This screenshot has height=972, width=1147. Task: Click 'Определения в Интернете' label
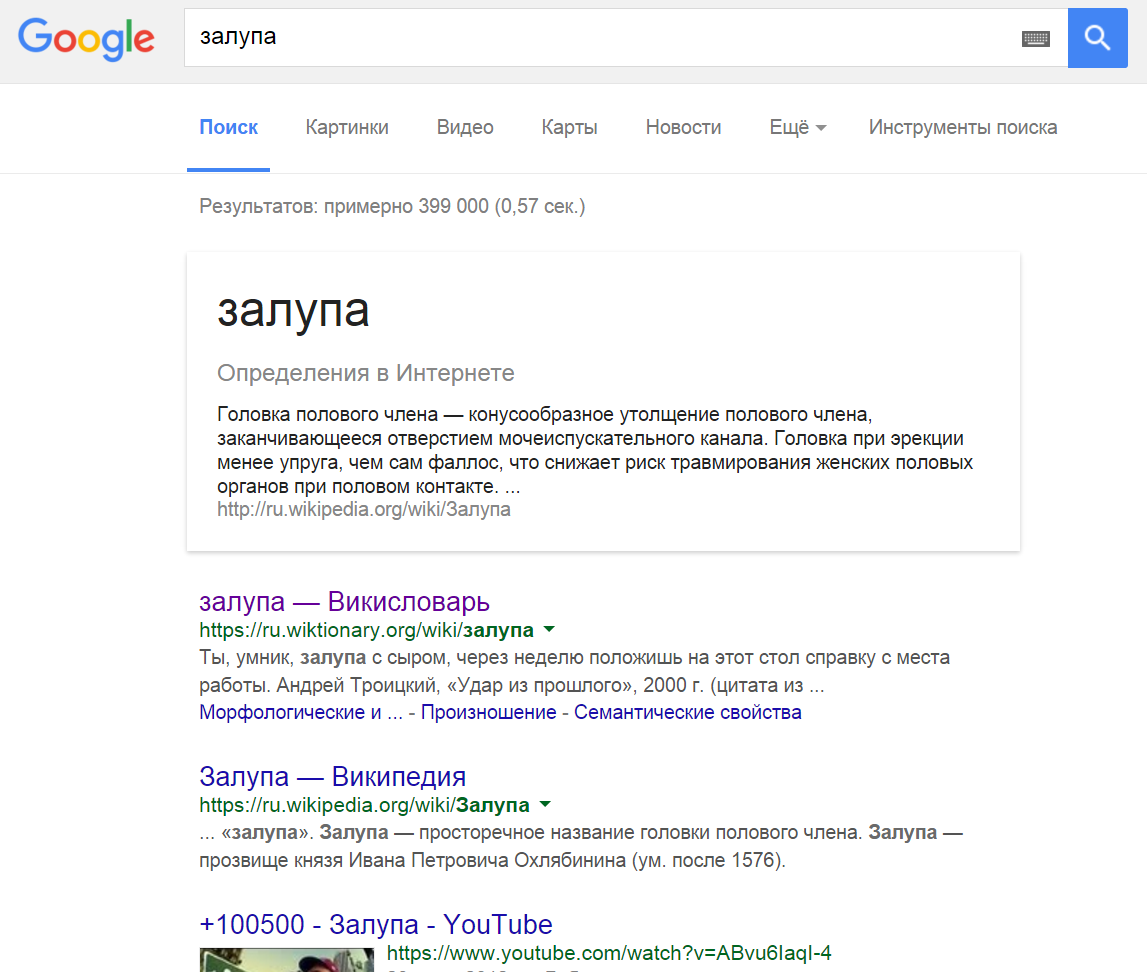tap(366, 373)
